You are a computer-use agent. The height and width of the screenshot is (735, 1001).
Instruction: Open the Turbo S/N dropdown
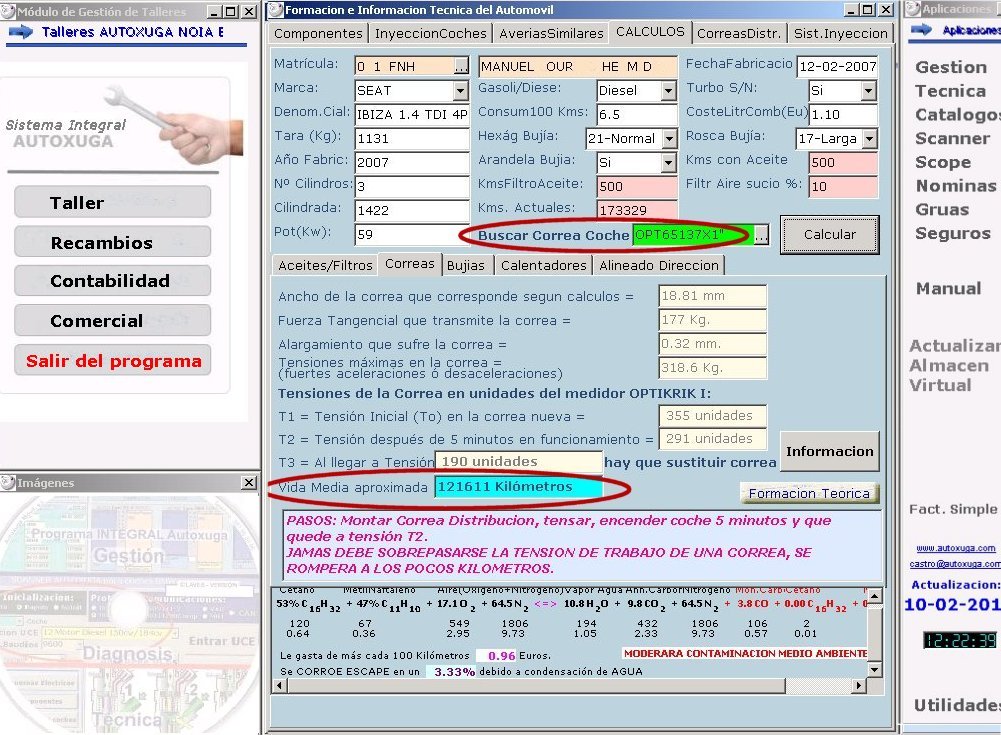pos(868,91)
